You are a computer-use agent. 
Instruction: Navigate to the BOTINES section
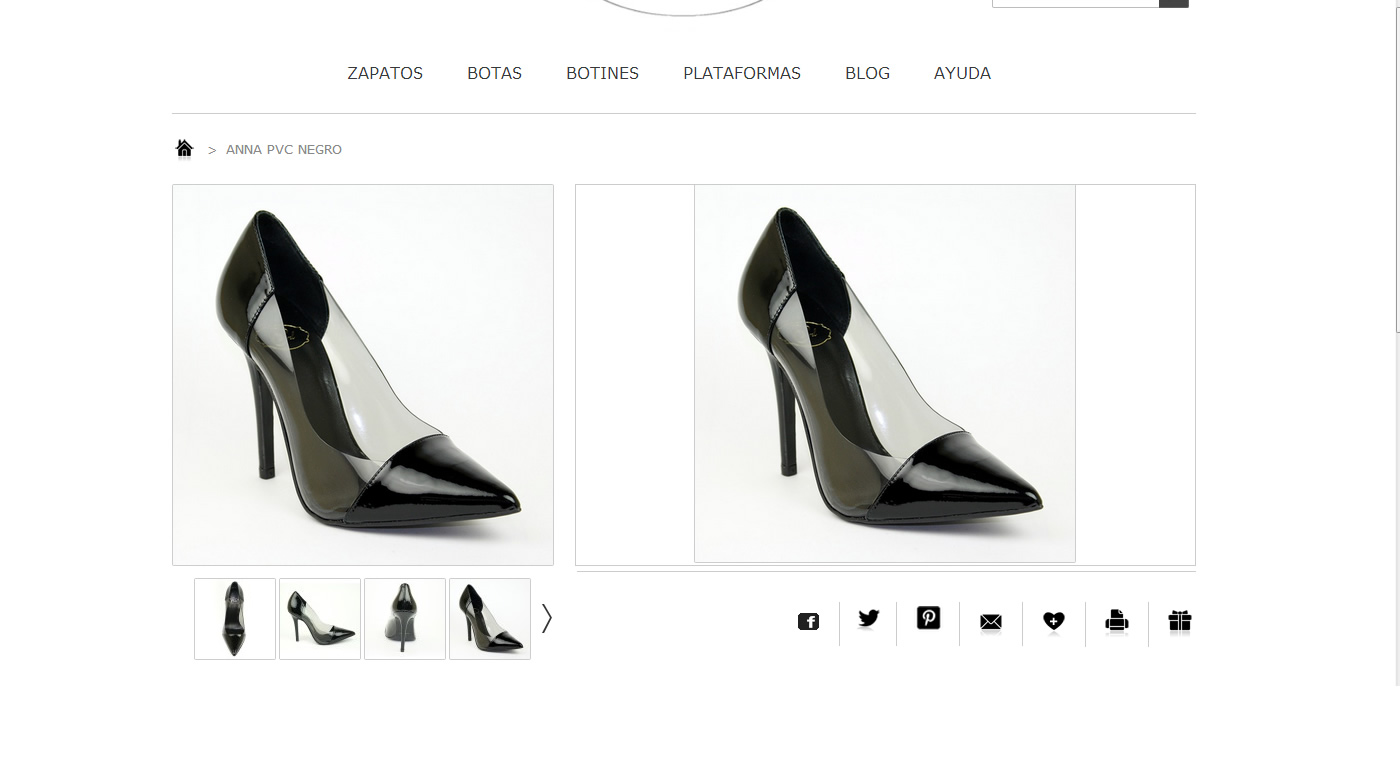click(x=602, y=73)
